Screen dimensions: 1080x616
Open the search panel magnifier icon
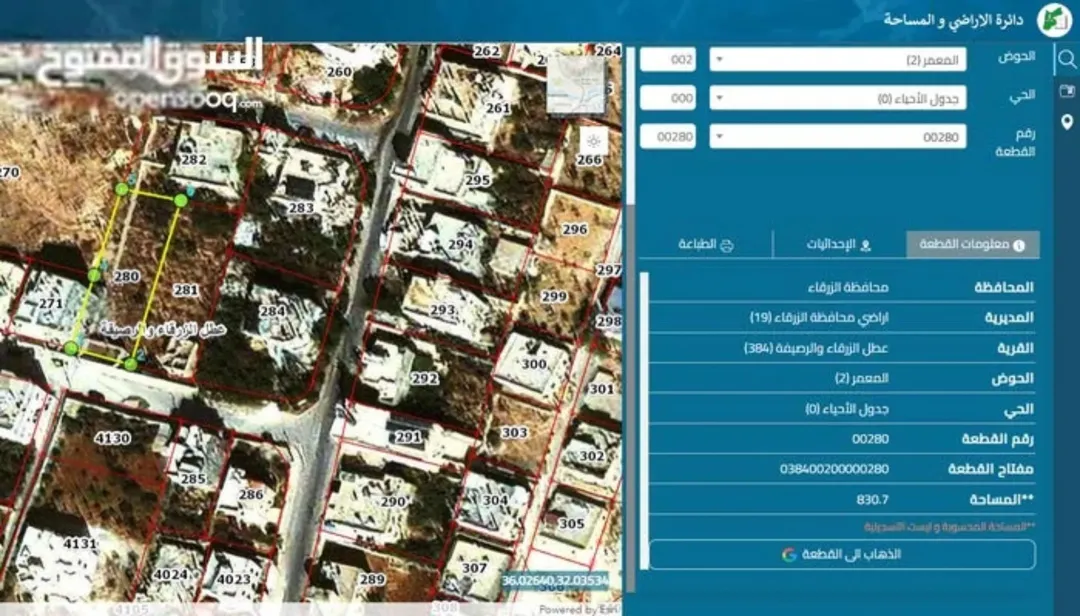(x=1067, y=59)
